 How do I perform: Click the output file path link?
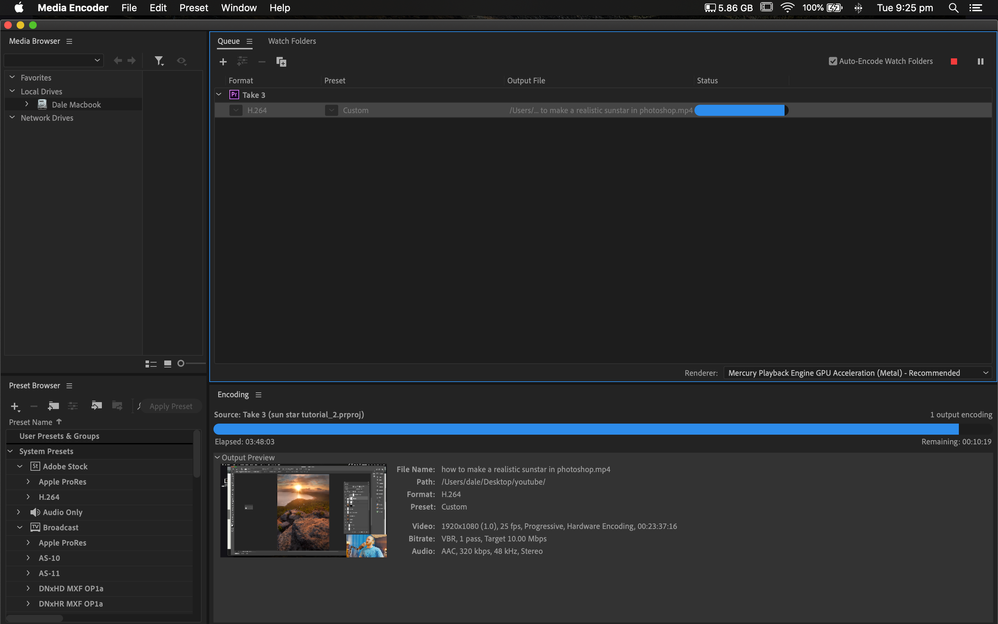(x=600, y=110)
